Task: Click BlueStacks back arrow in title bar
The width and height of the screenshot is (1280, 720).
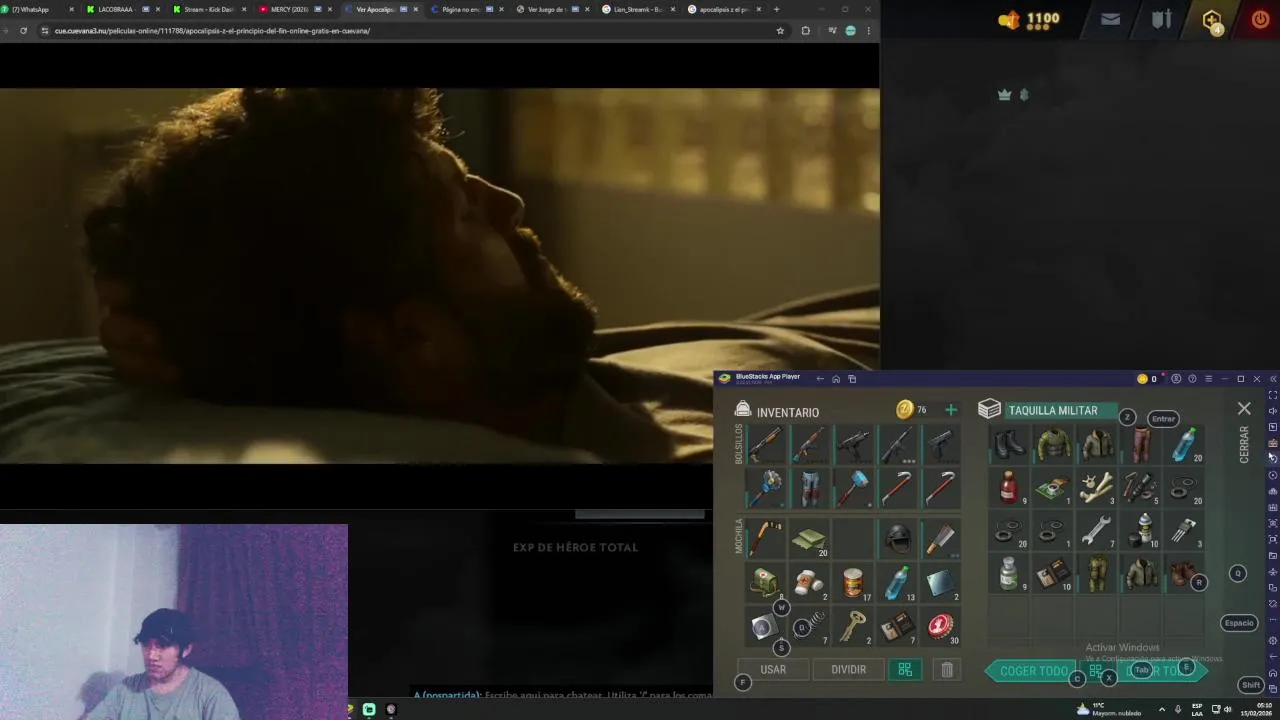Action: [820, 379]
